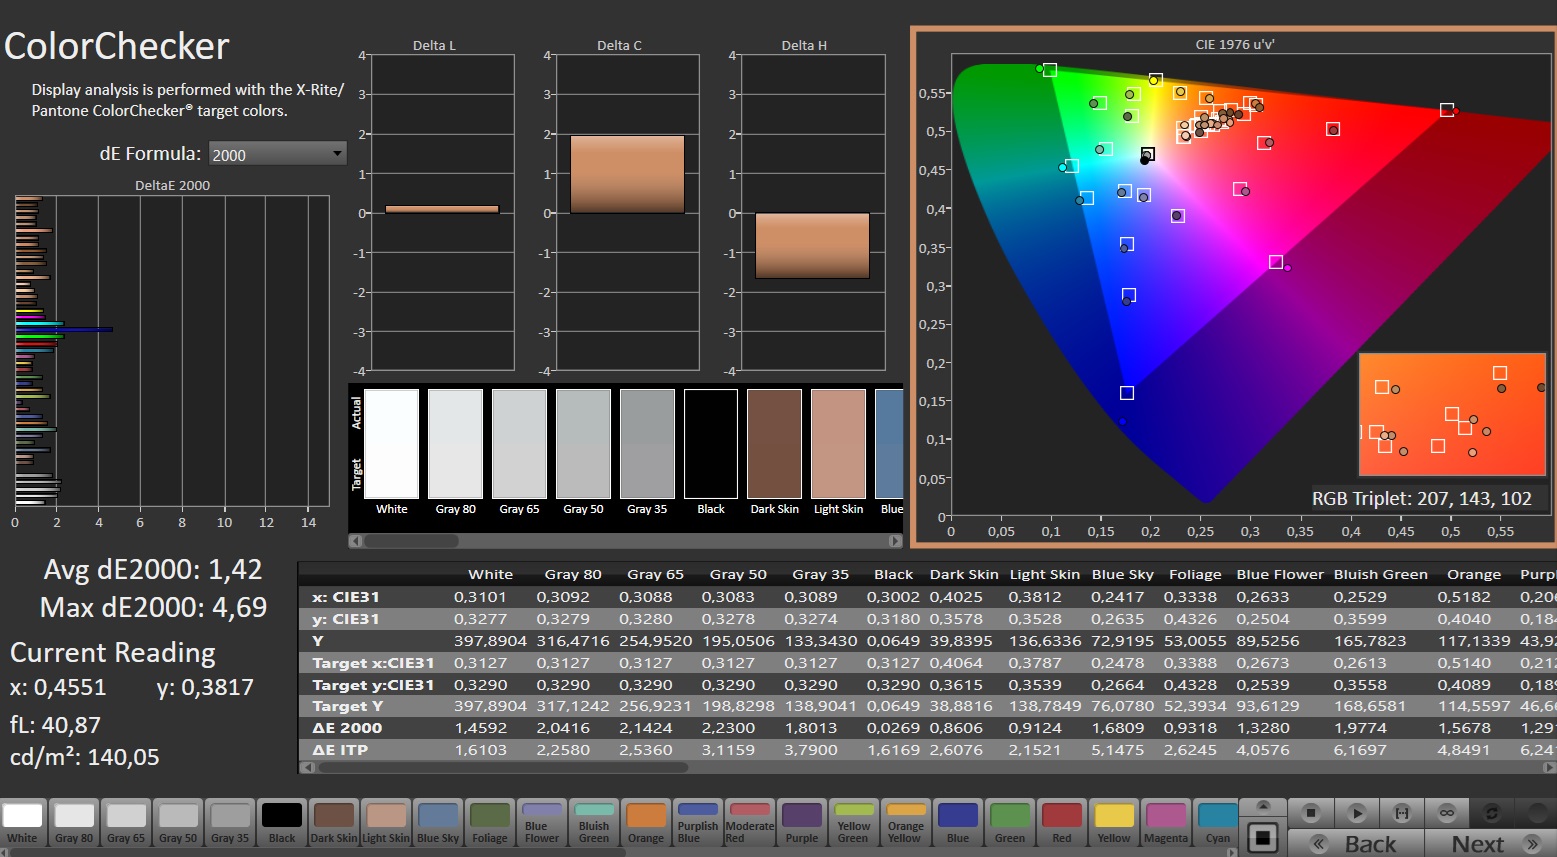Screen dimensions: 1557x857
Task: Click the stop measurement icon
Action: [1311, 813]
